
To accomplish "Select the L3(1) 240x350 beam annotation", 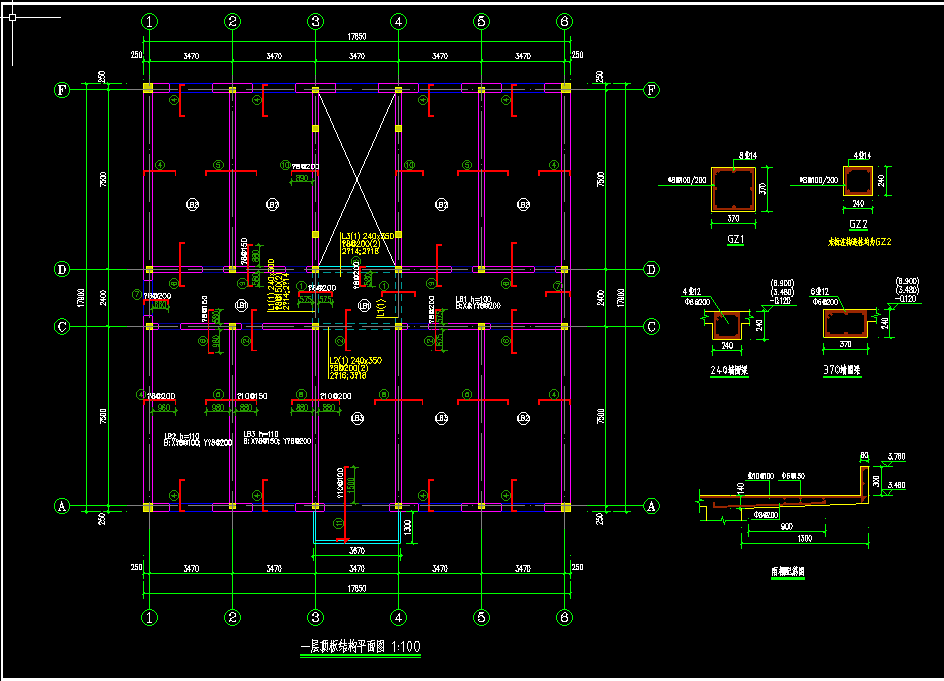I will pos(367,243).
